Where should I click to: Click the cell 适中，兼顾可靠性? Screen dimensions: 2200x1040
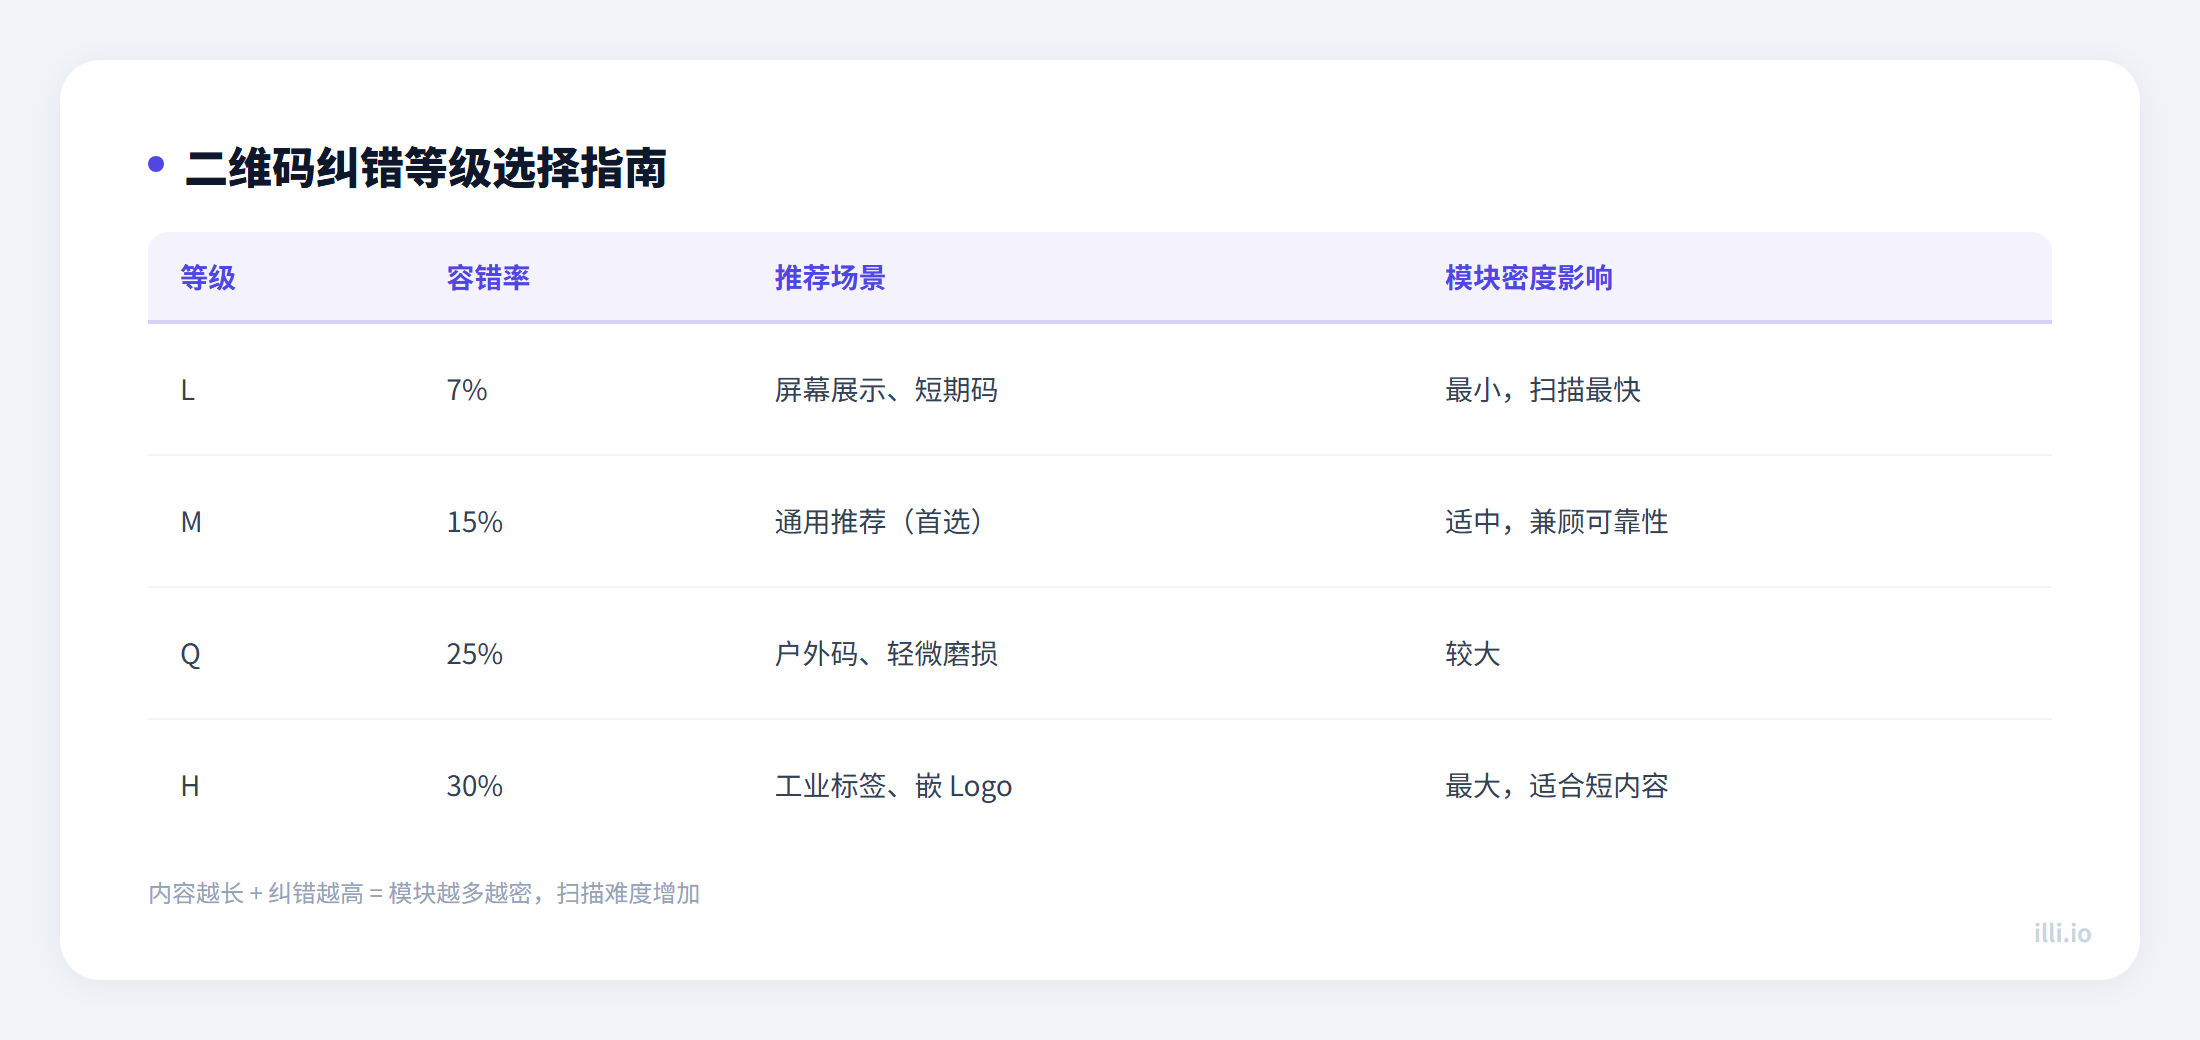(1557, 522)
